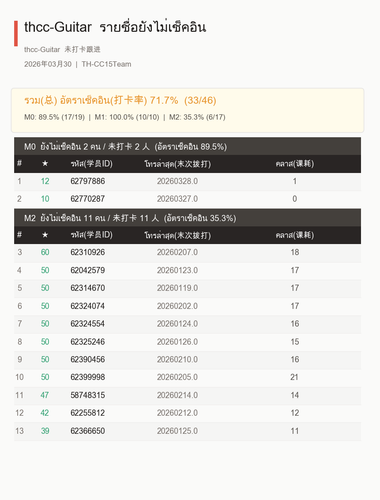Click last call date '20260214.0'
Viewport: 380px width, 500px height.
(x=177, y=395)
